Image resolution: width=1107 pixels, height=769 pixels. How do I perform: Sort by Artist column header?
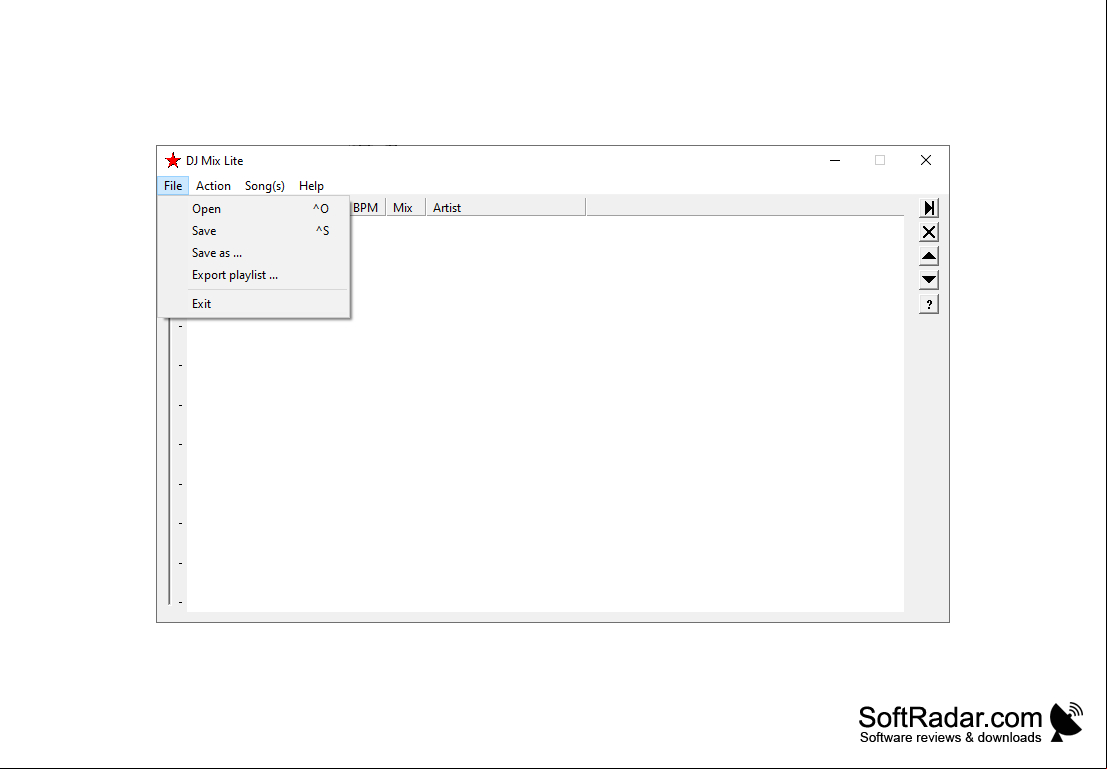505,208
